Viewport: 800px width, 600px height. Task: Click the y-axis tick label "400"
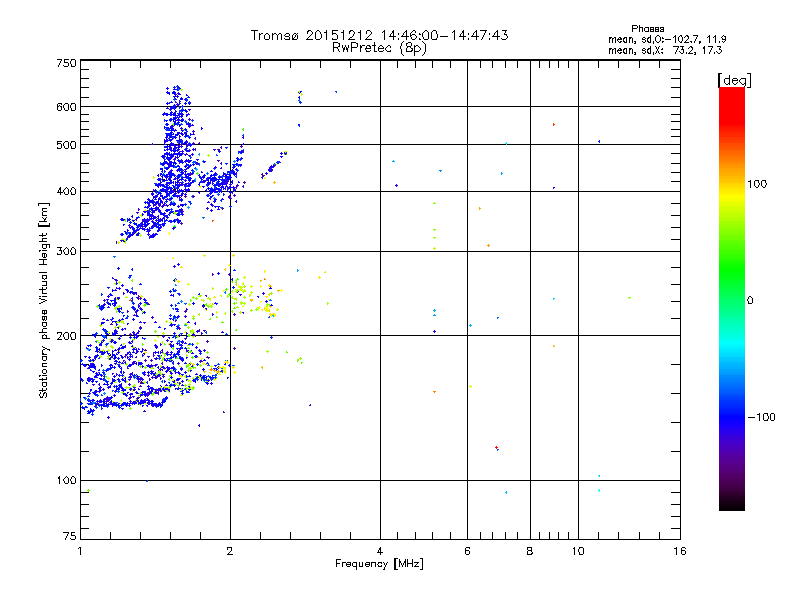66,192
